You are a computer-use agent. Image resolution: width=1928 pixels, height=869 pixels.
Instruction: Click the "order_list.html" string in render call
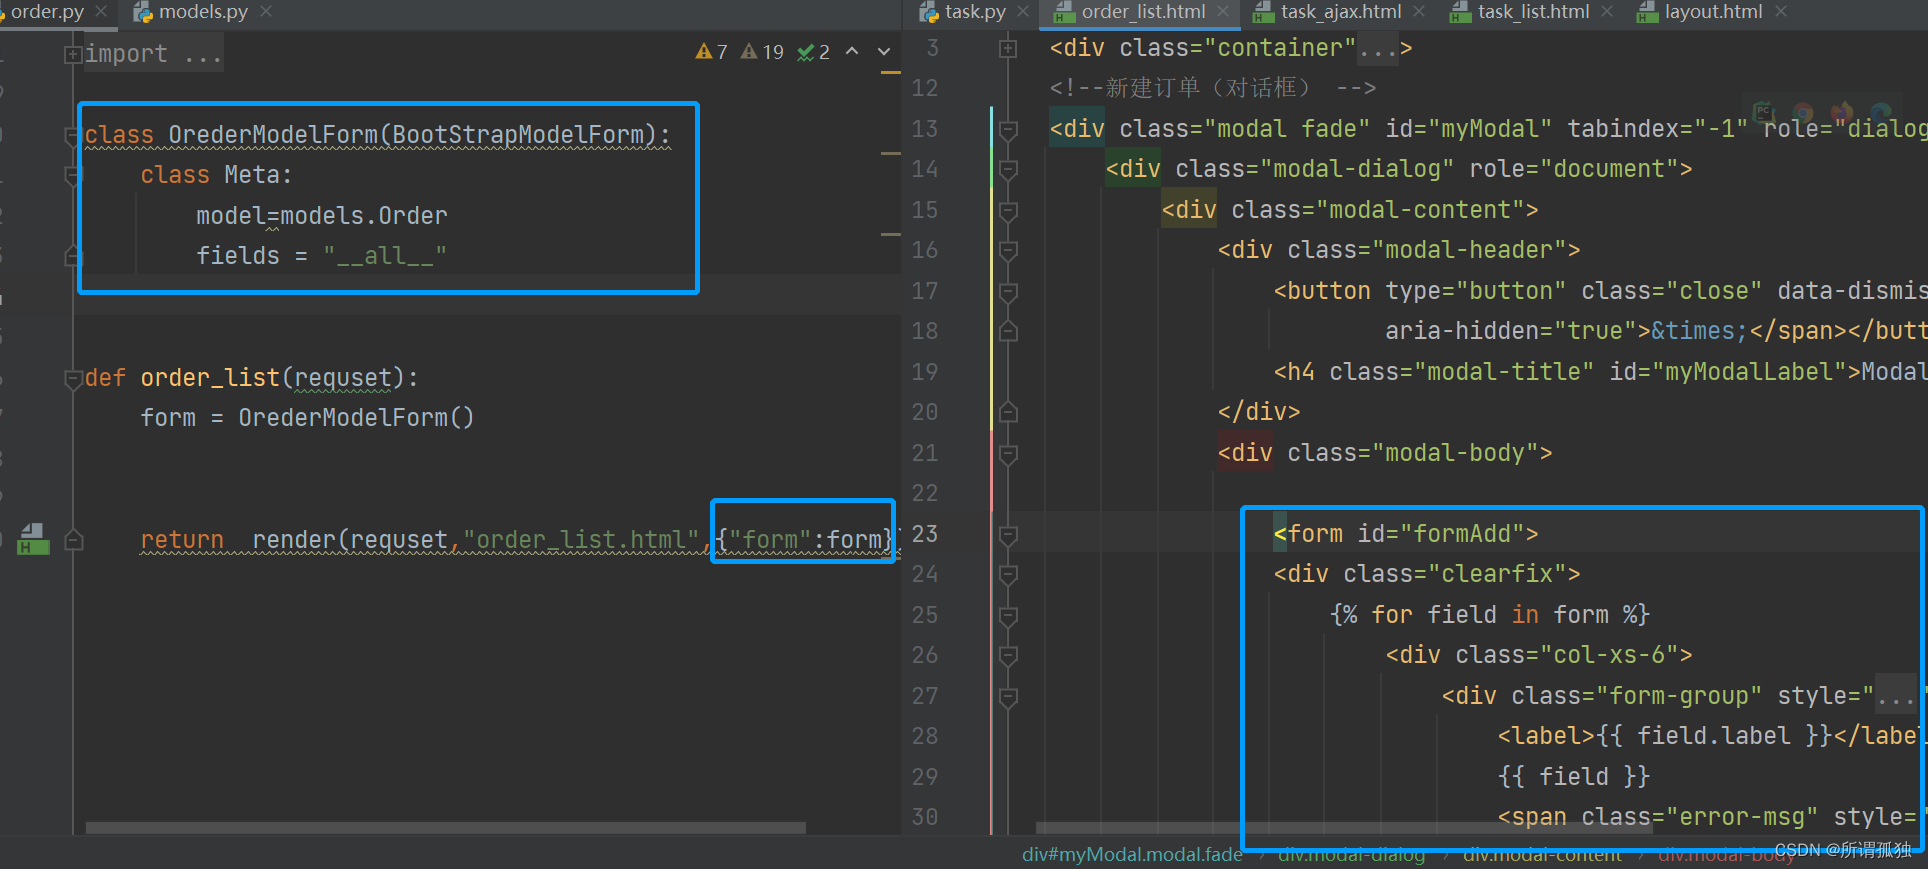pyautogui.click(x=581, y=540)
